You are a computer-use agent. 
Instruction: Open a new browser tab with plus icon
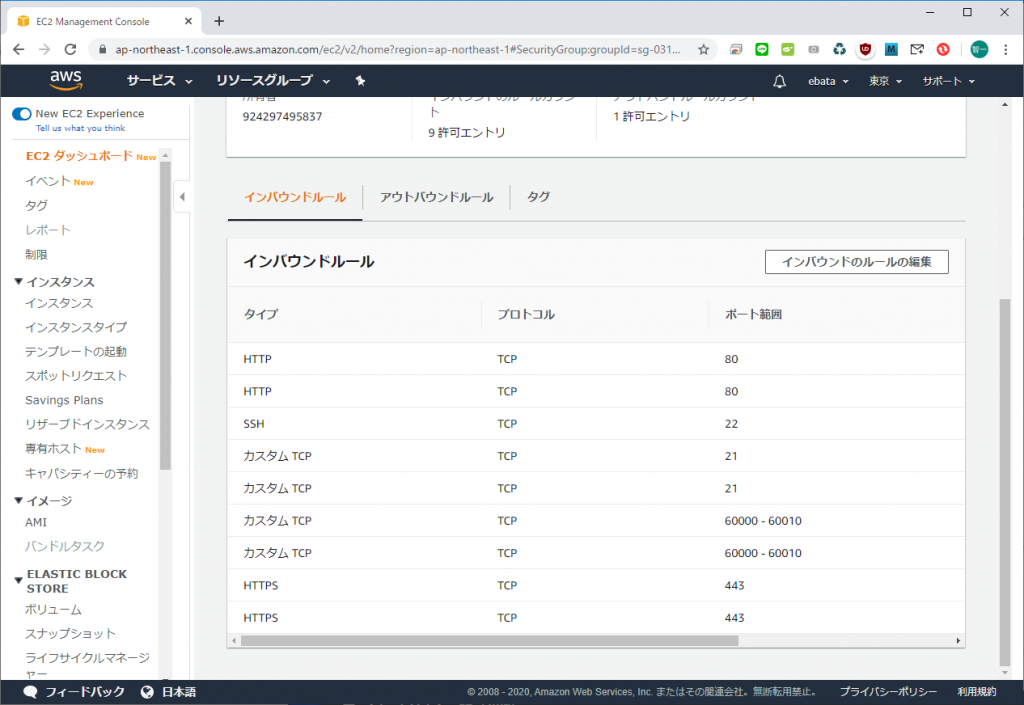219,21
